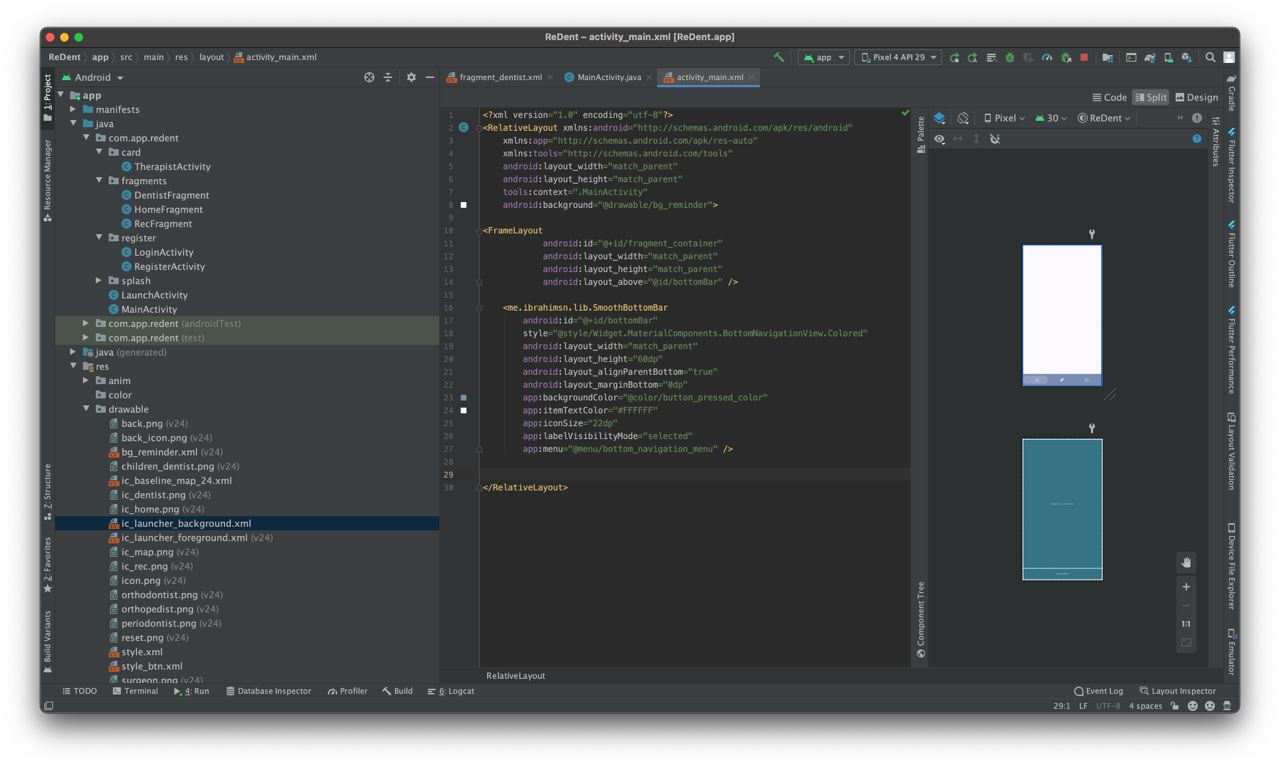Image resolution: width=1280 pixels, height=766 pixels.
Task: Open the Profiler gauge icon in toolbar
Action: point(1047,58)
